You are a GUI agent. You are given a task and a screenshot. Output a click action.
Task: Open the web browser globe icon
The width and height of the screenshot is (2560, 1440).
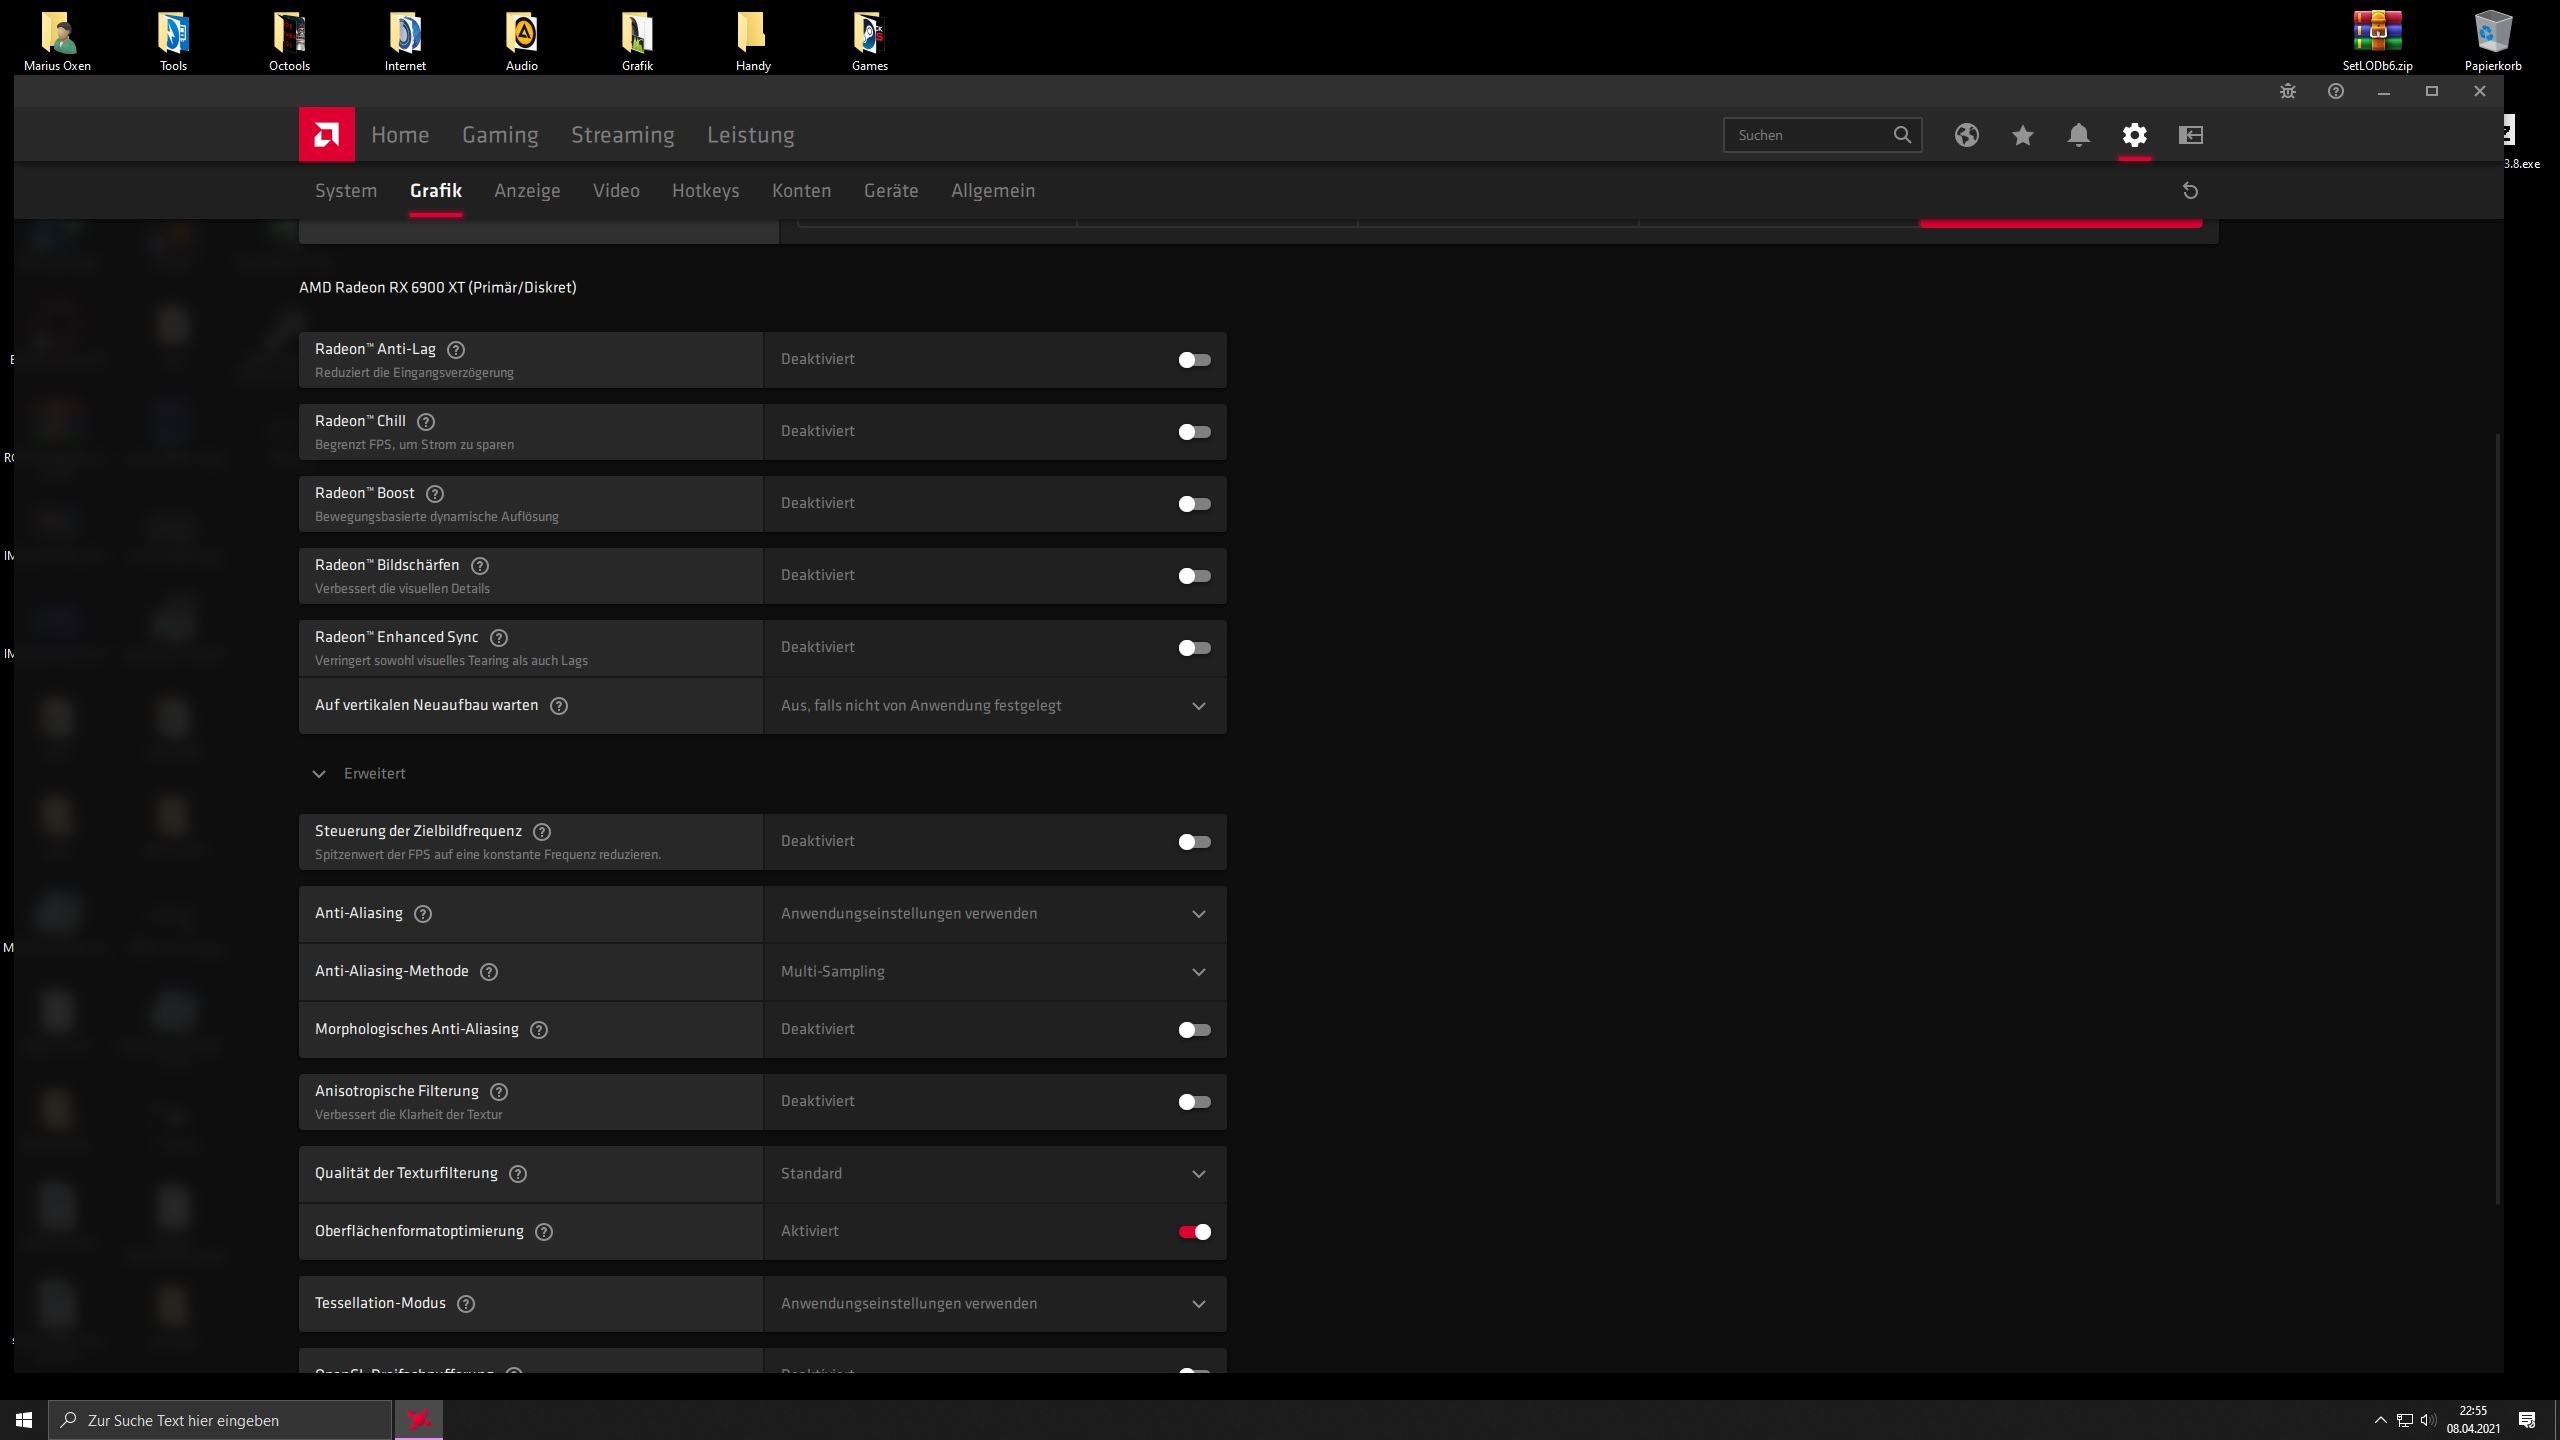pos(1966,135)
